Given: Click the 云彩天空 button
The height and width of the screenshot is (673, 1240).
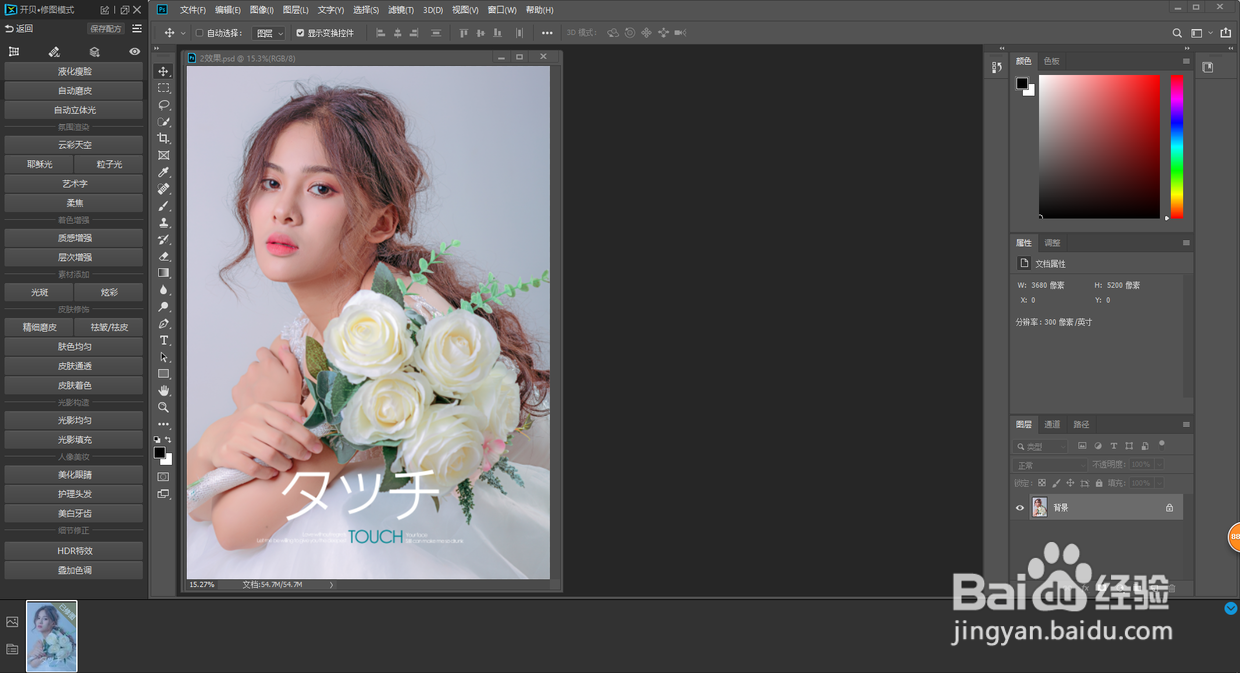Looking at the screenshot, I should pyautogui.click(x=74, y=145).
